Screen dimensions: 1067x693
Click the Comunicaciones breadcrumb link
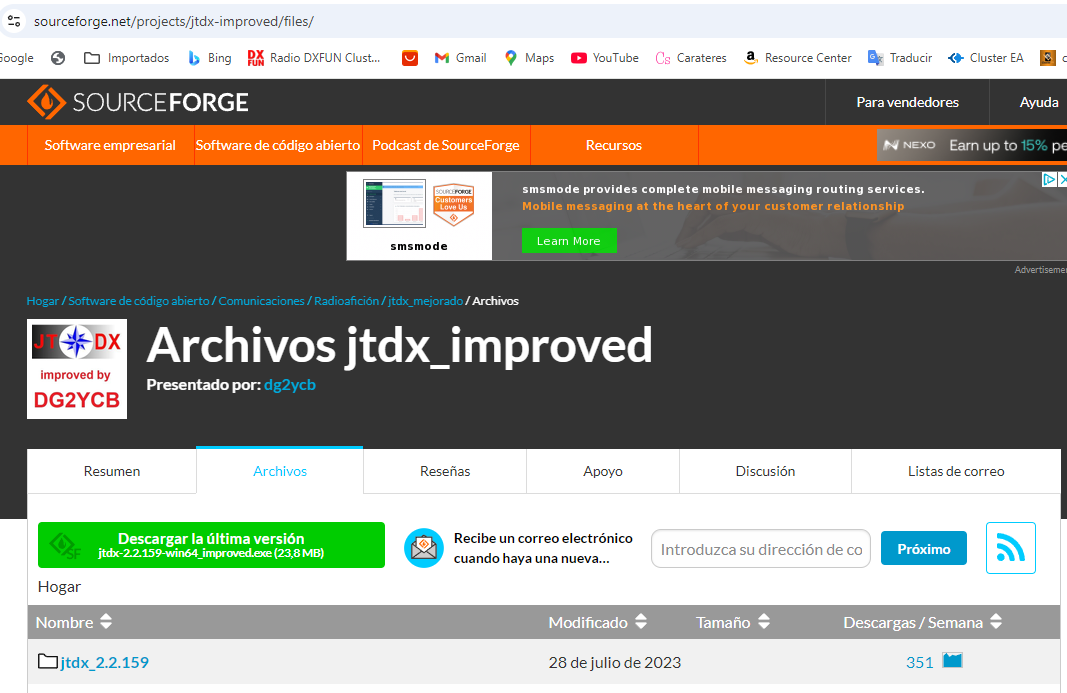pyautogui.click(x=261, y=301)
